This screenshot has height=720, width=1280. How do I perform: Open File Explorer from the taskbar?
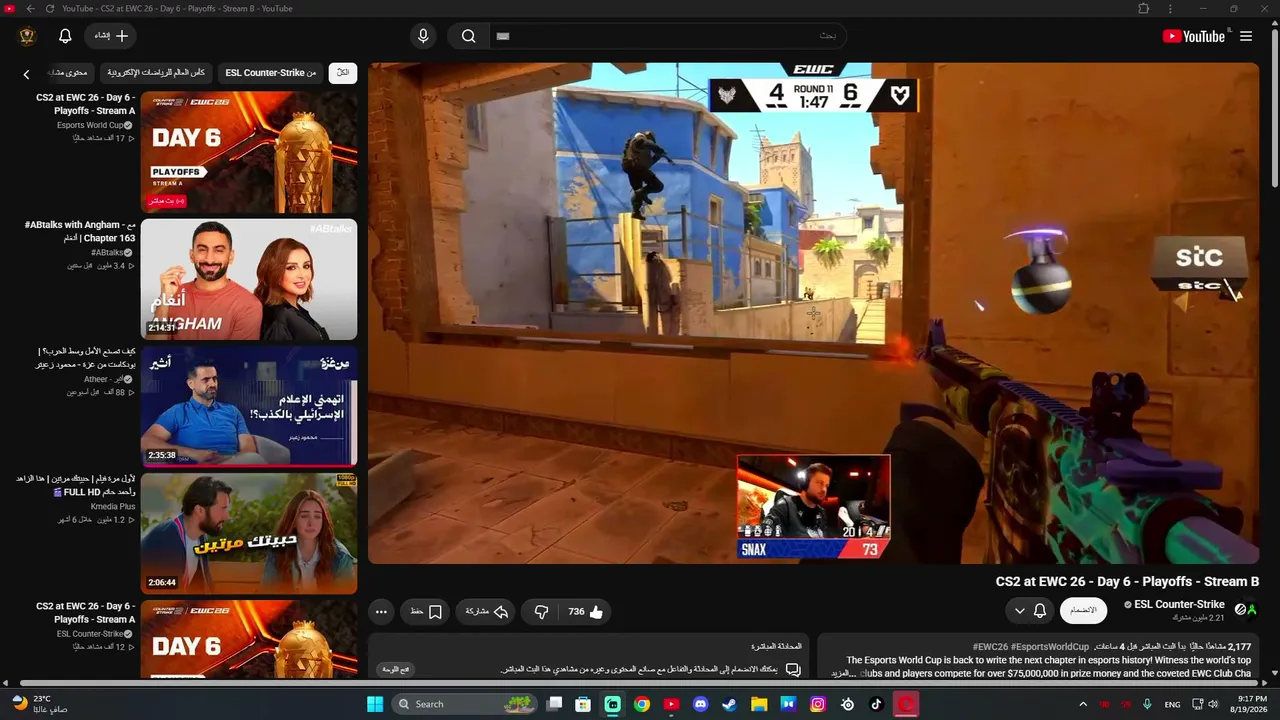pyautogui.click(x=759, y=704)
